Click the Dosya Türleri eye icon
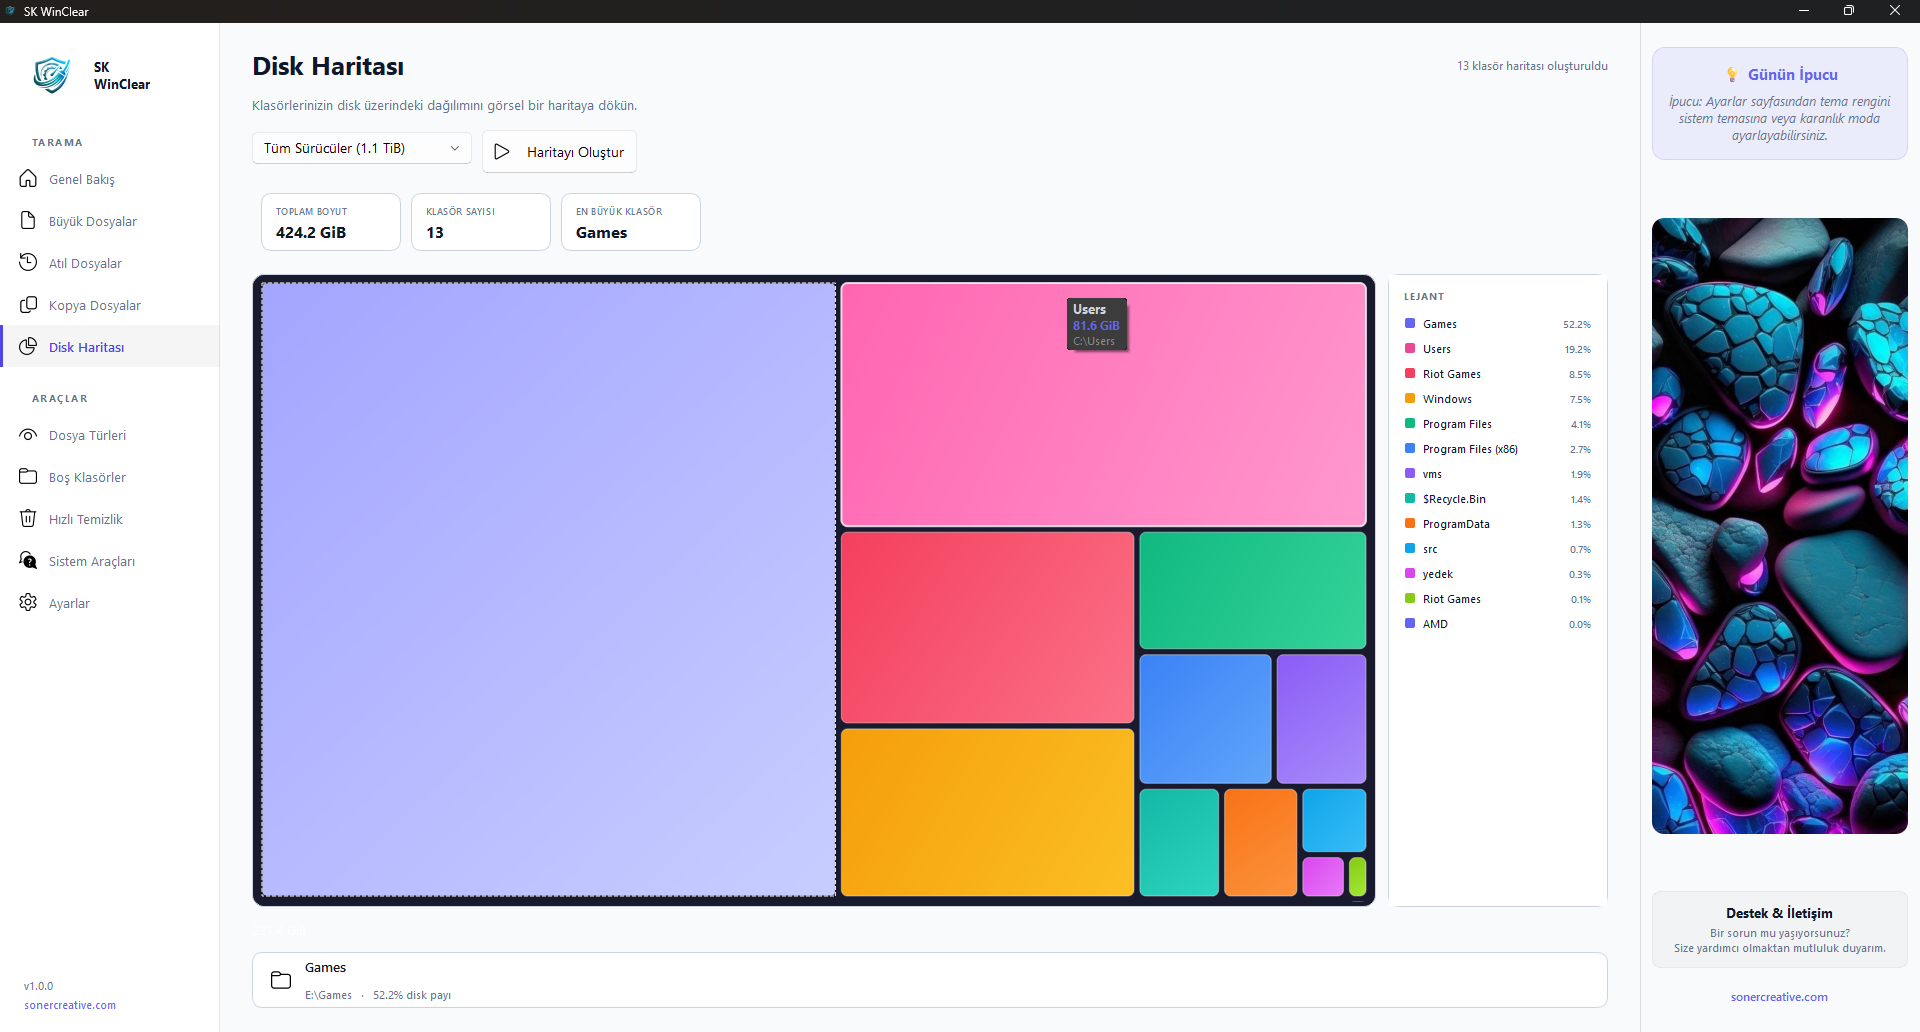 coord(28,435)
